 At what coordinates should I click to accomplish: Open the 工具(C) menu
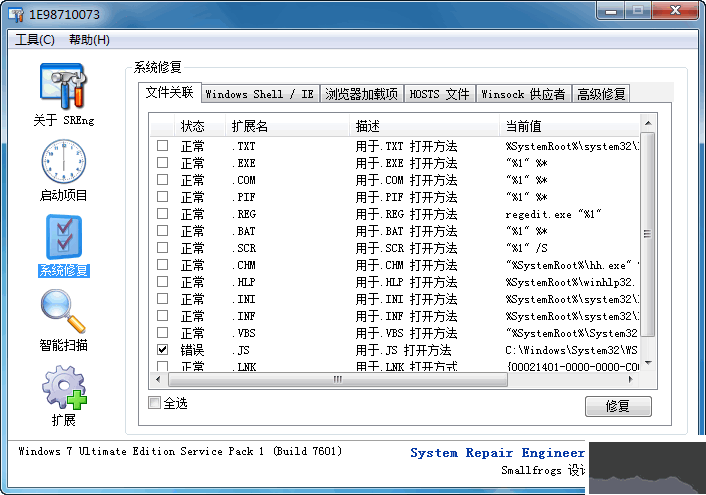coord(35,40)
